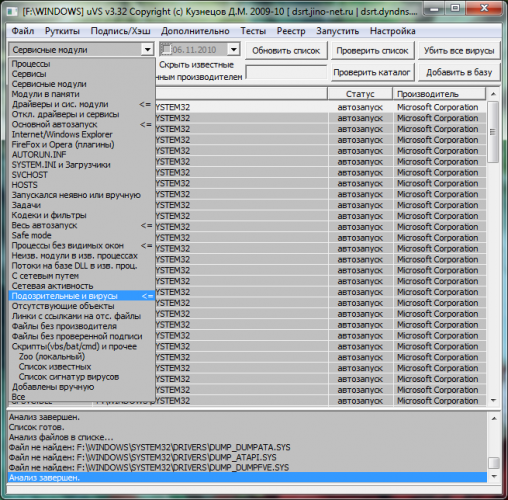508x500 pixels.
Task: Select Откл. драйверы и сервисы entry
Action: (x=82, y=114)
